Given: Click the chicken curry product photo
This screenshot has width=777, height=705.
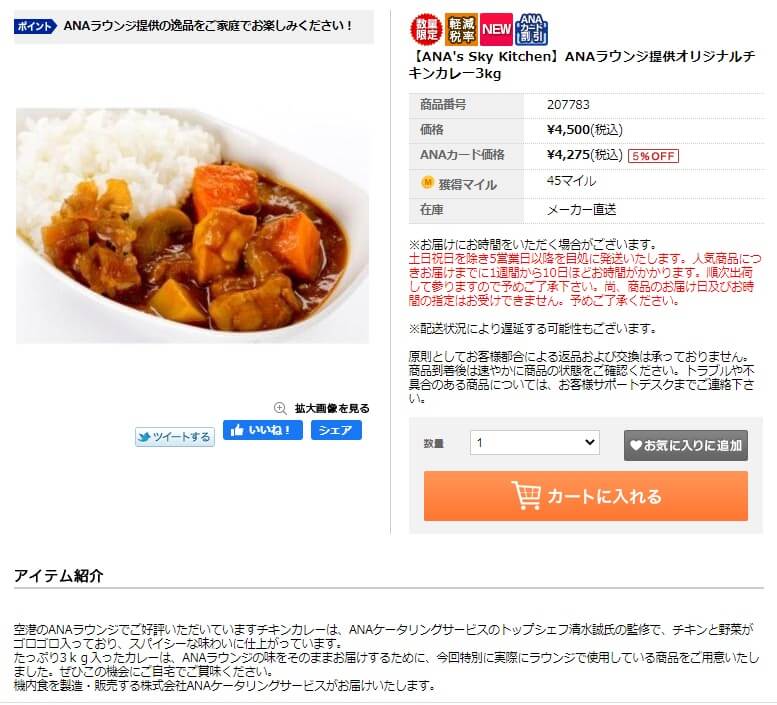Looking at the screenshot, I should click(x=192, y=226).
